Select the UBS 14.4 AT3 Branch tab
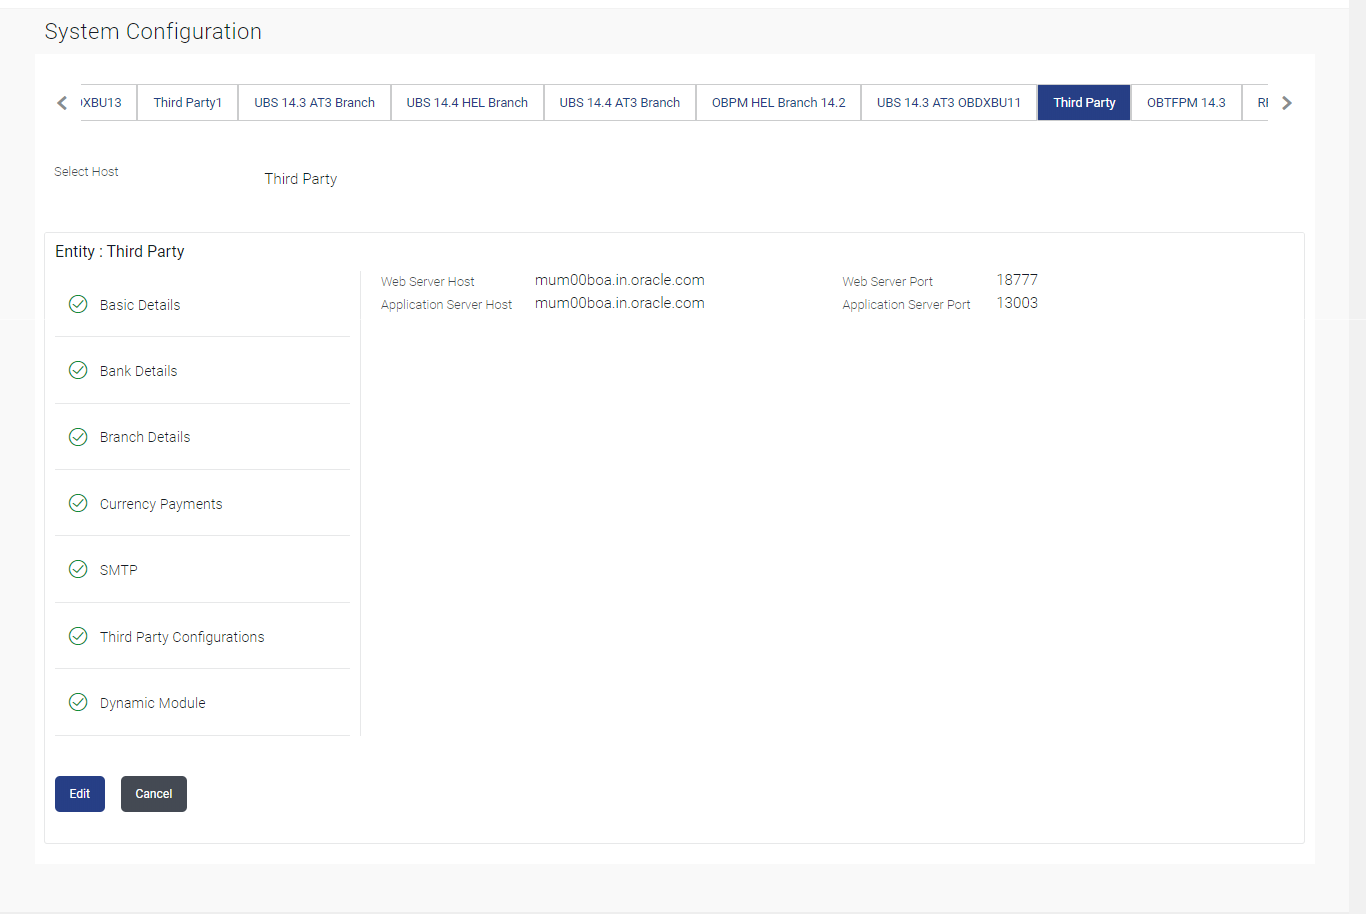This screenshot has height=914, width=1366. coord(620,102)
